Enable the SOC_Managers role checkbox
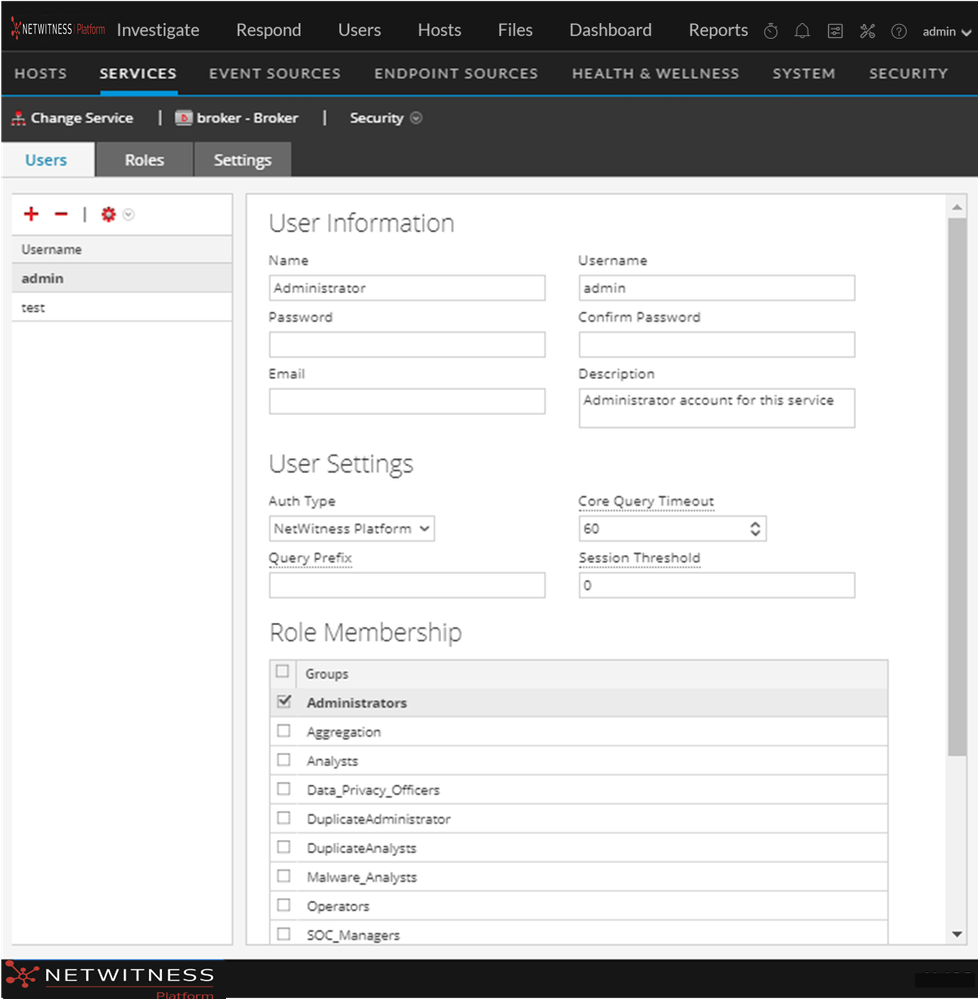This screenshot has height=999, width=978. click(283, 935)
